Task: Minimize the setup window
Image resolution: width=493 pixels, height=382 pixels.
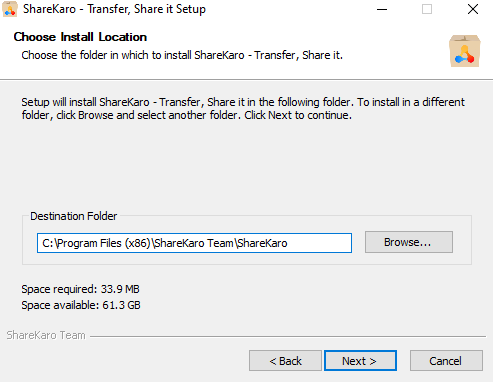Action: click(382, 9)
